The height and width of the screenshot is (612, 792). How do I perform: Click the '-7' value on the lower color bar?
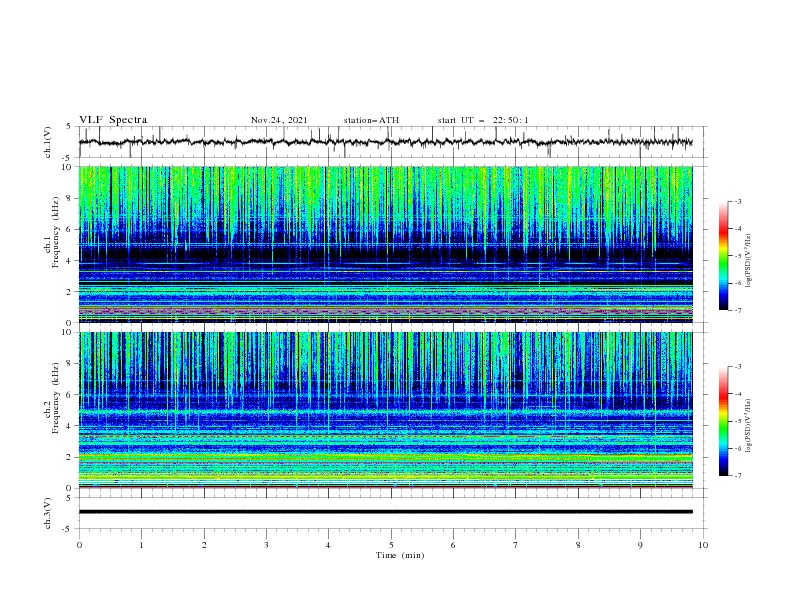(737, 476)
